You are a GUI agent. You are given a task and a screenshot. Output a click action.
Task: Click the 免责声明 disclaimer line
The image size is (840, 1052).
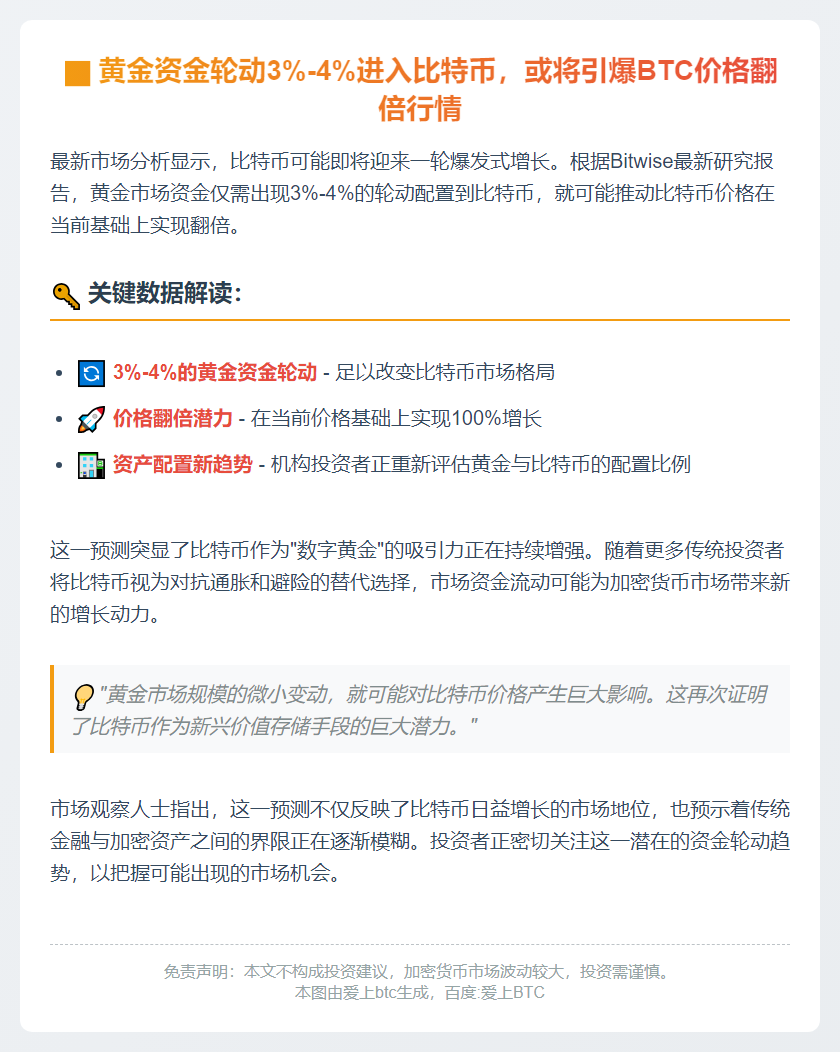click(x=420, y=971)
